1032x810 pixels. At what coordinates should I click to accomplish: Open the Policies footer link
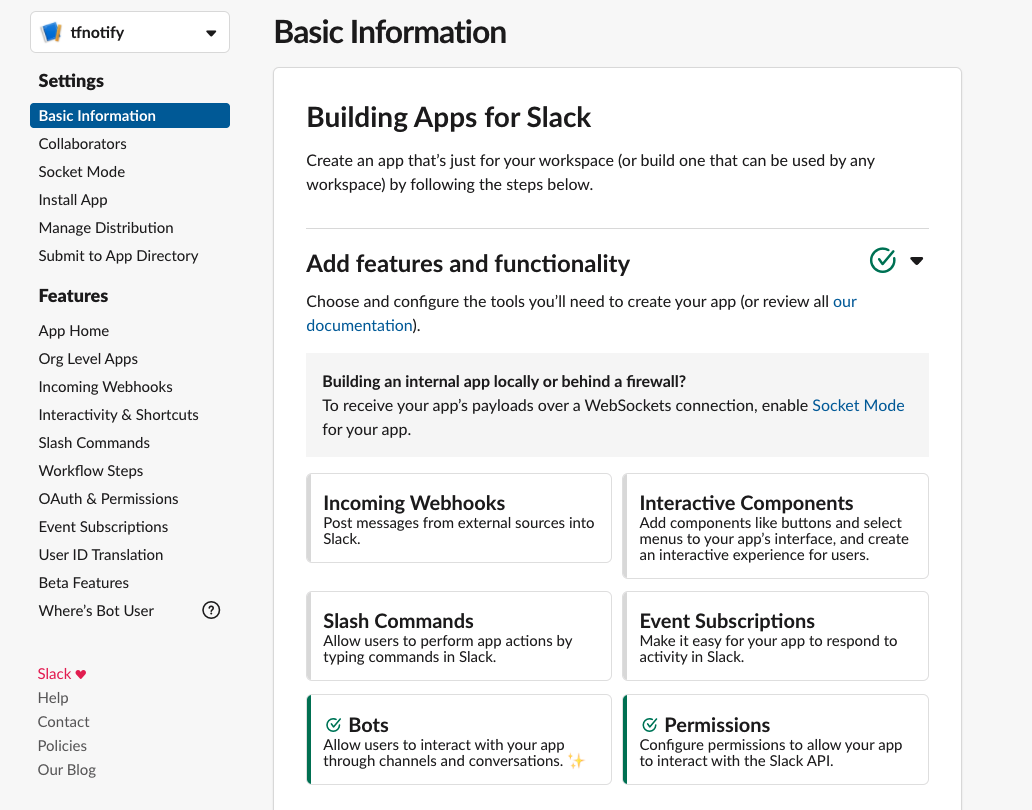click(x=62, y=746)
